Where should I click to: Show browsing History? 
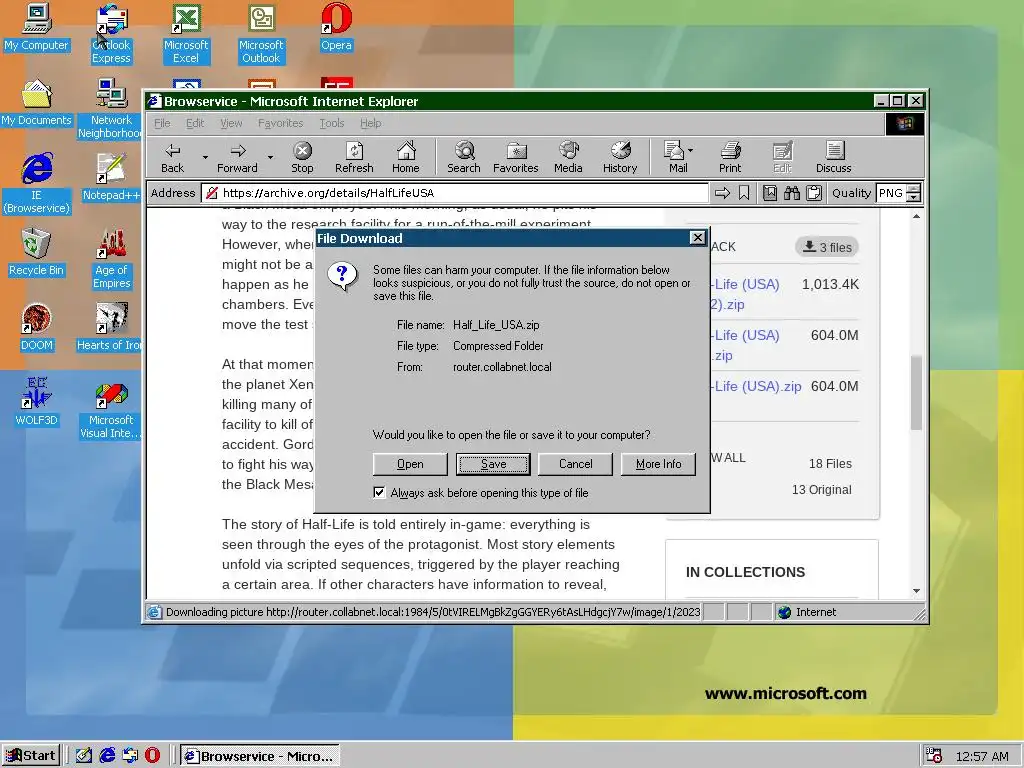coord(620,157)
